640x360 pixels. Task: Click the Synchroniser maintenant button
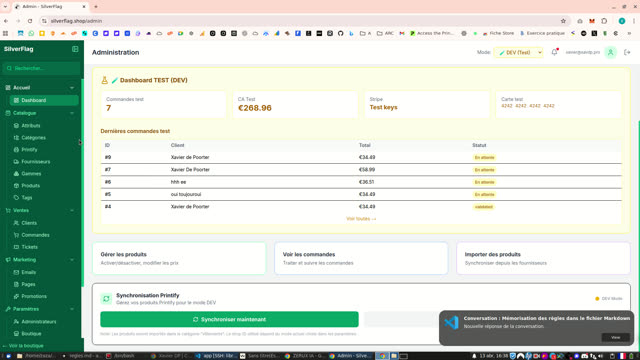point(229,319)
